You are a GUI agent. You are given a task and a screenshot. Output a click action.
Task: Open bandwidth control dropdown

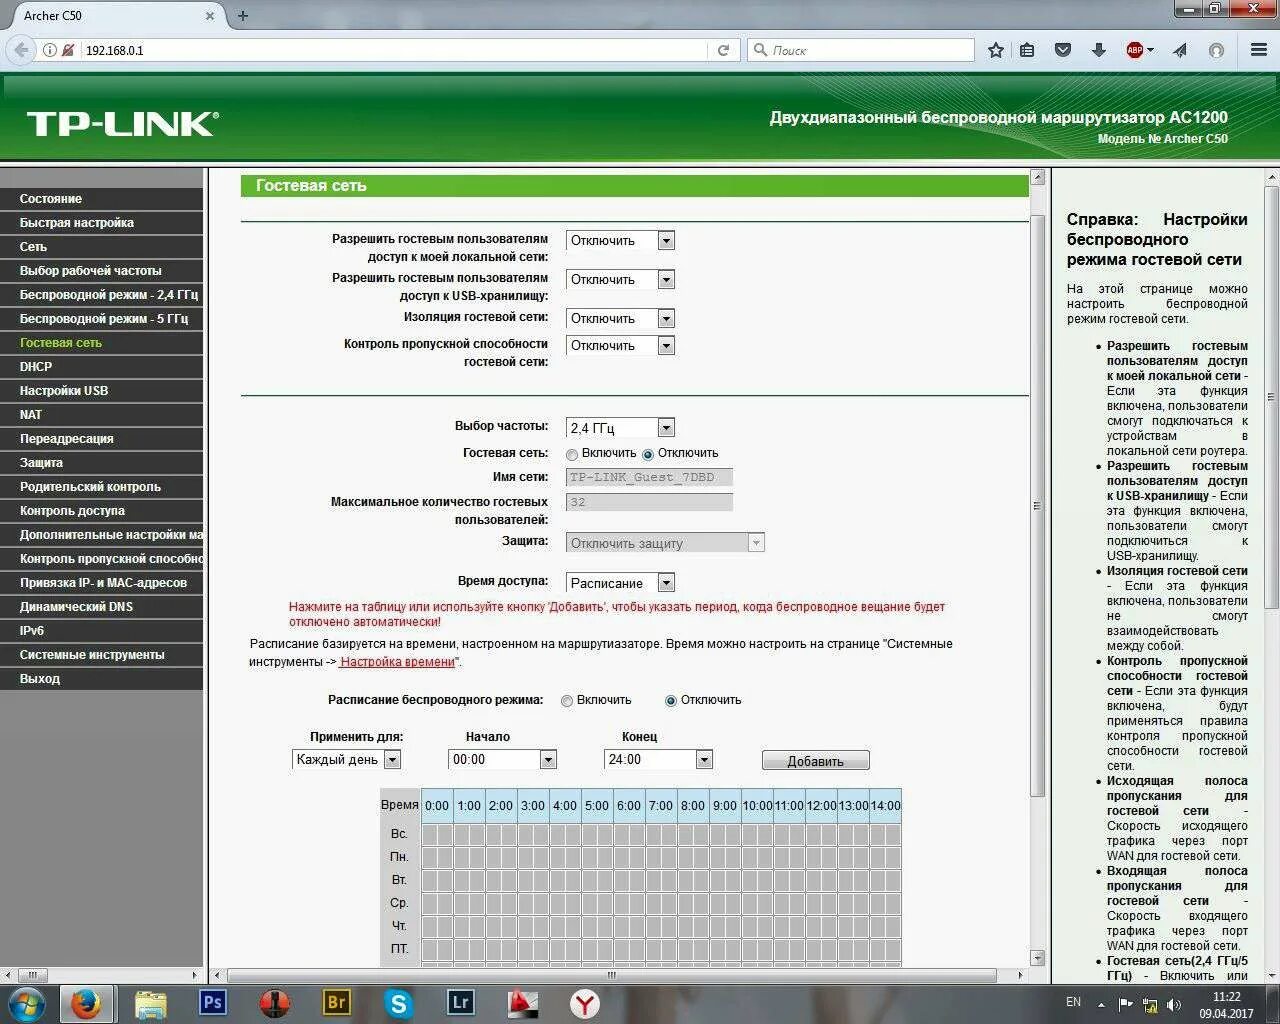click(620, 345)
